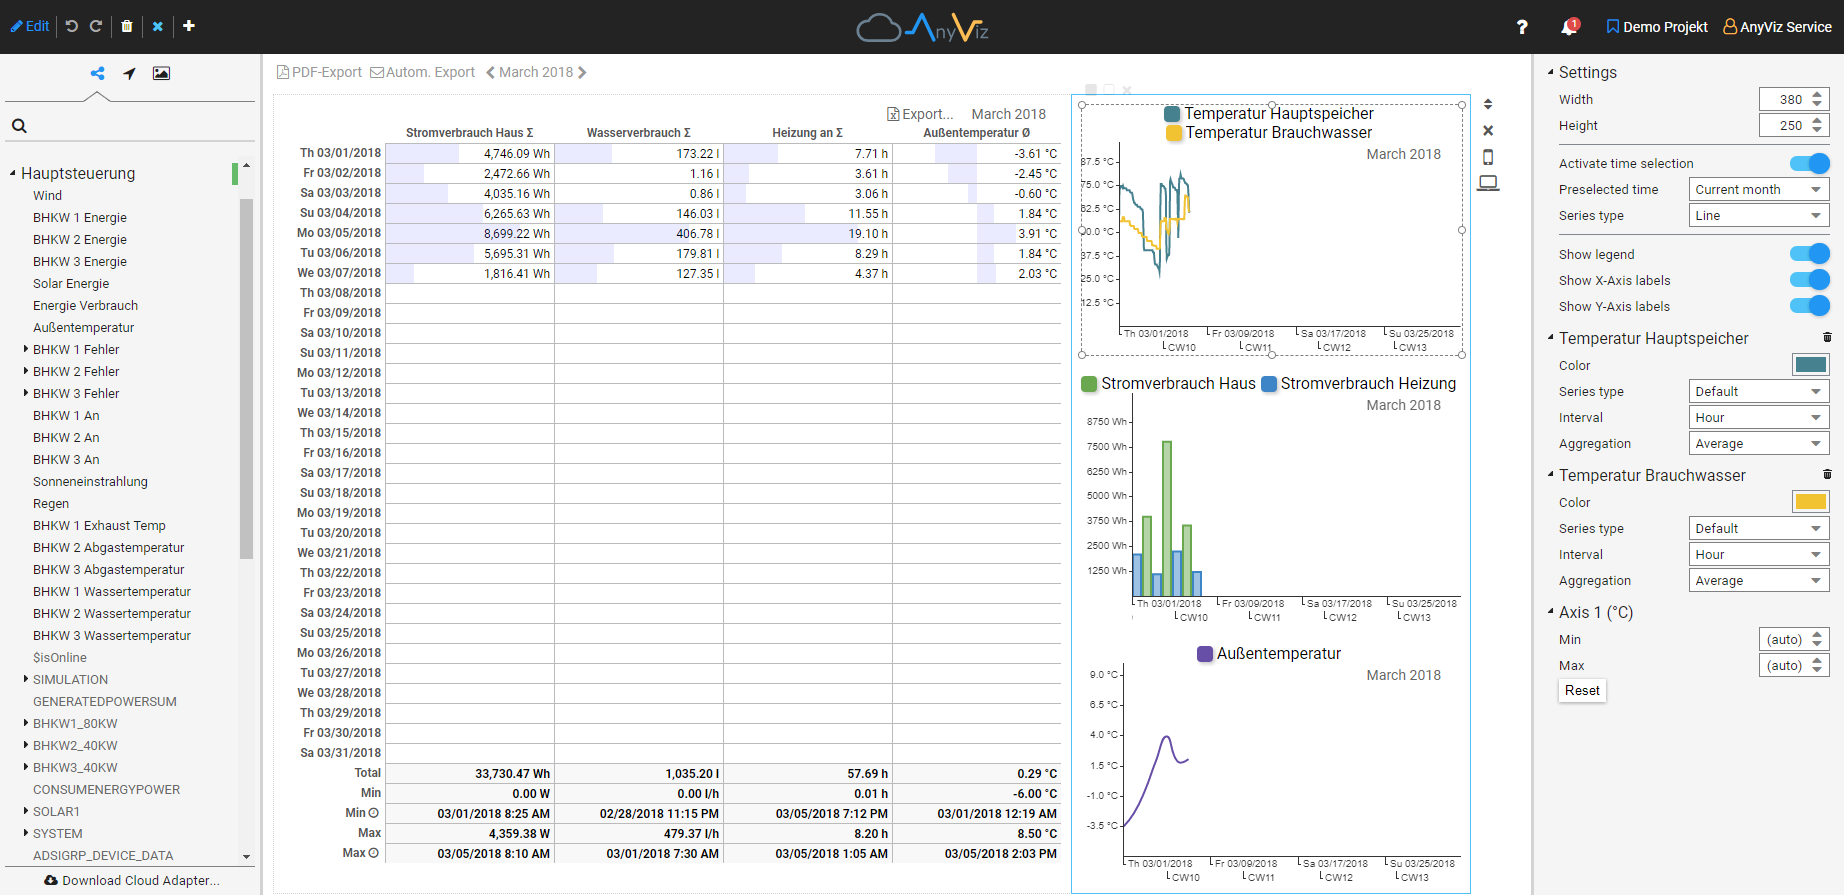Screen dimensions: 1844x895
Task: Expand the BHKW 1 Fehler tree node
Action: point(26,349)
